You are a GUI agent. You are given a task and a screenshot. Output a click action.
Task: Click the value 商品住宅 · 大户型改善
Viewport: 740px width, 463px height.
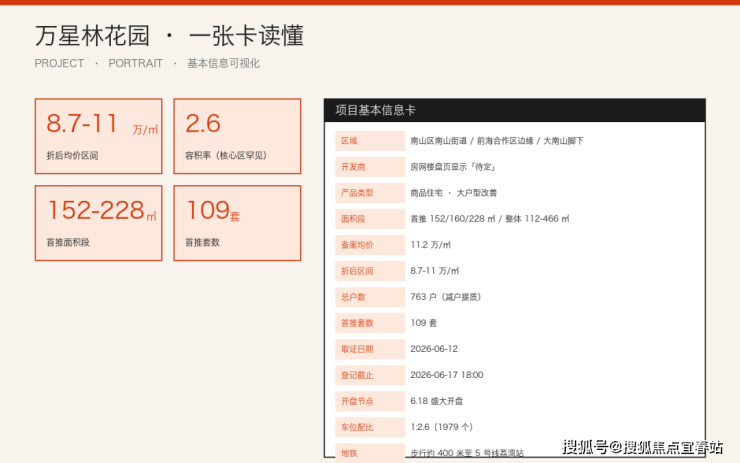pyautogui.click(x=454, y=193)
